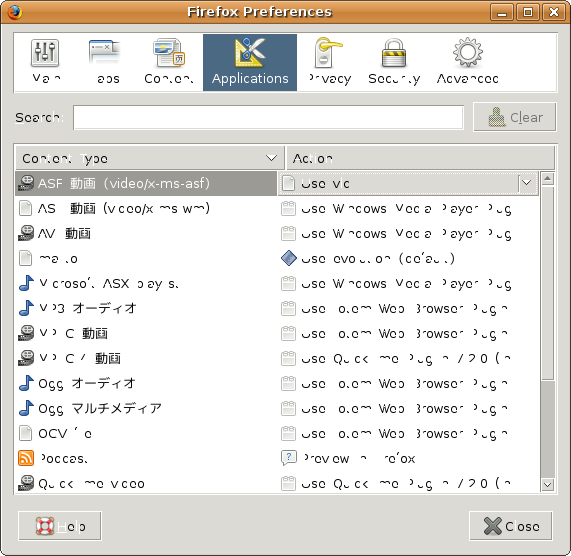
Task: Select the QuickTime Plug-in action for MPEG4 動画
Action: tap(406, 359)
